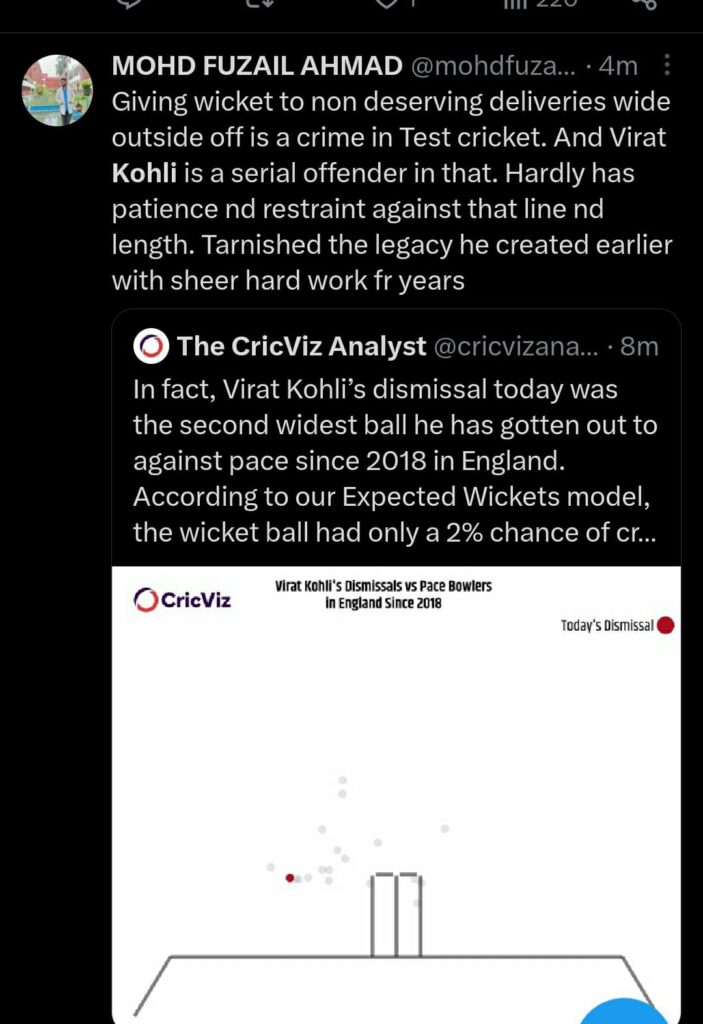The width and height of the screenshot is (703, 1024).
Task: Open the quoted tweet text about Expected Wickets
Action: coord(395,460)
